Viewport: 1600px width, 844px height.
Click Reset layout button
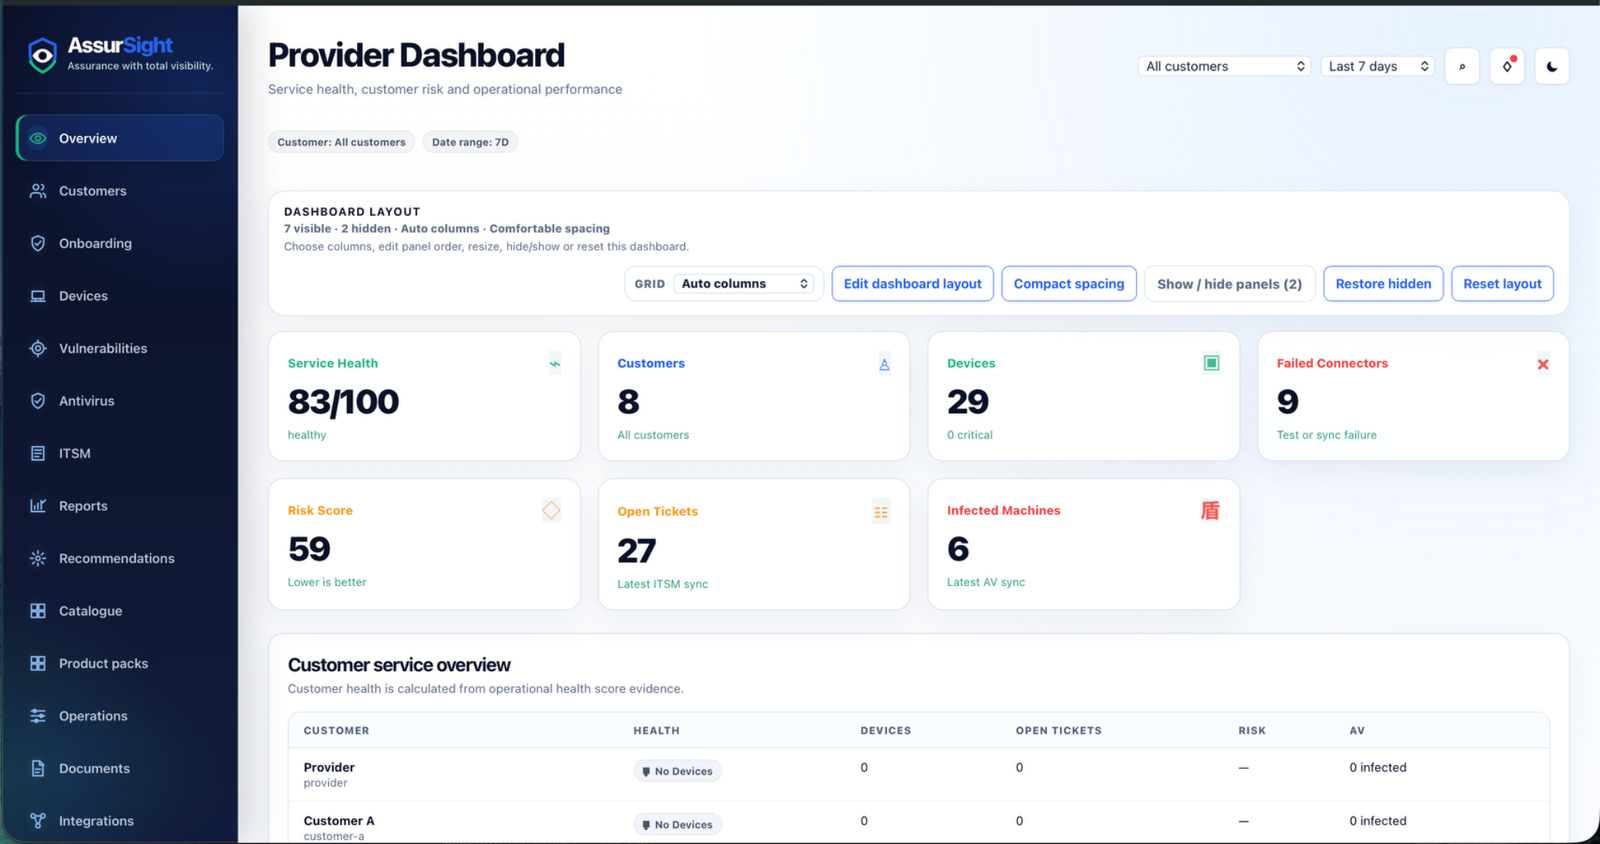(x=1502, y=284)
